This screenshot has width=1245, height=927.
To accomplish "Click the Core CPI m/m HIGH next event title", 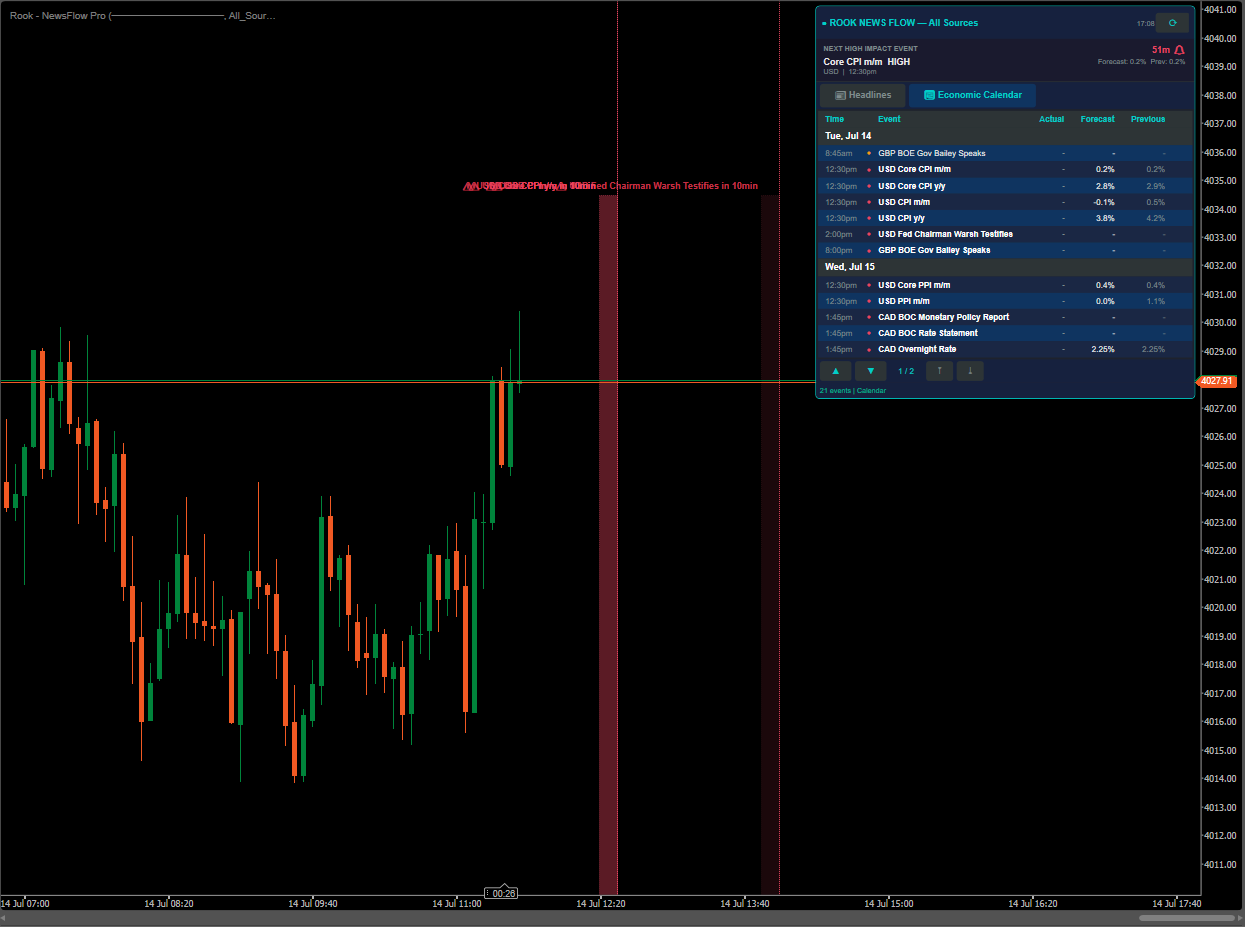I will [x=866, y=62].
